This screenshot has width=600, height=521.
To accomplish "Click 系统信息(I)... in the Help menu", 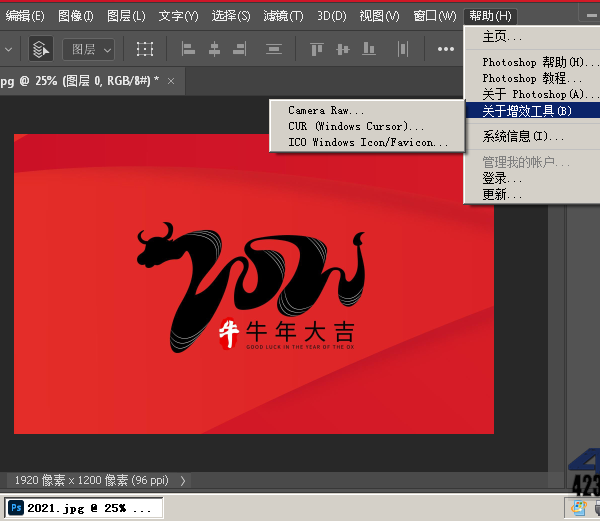I will tap(523, 136).
